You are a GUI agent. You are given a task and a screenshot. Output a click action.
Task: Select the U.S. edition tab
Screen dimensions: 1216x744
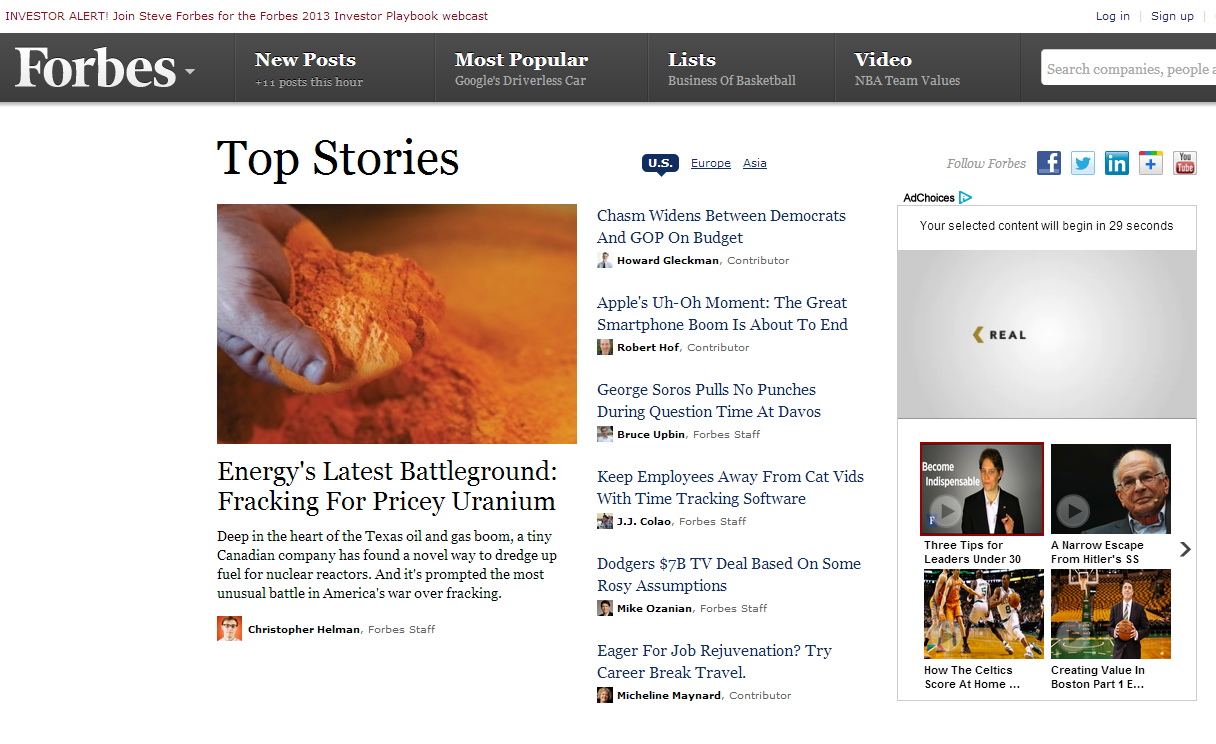(660, 164)
